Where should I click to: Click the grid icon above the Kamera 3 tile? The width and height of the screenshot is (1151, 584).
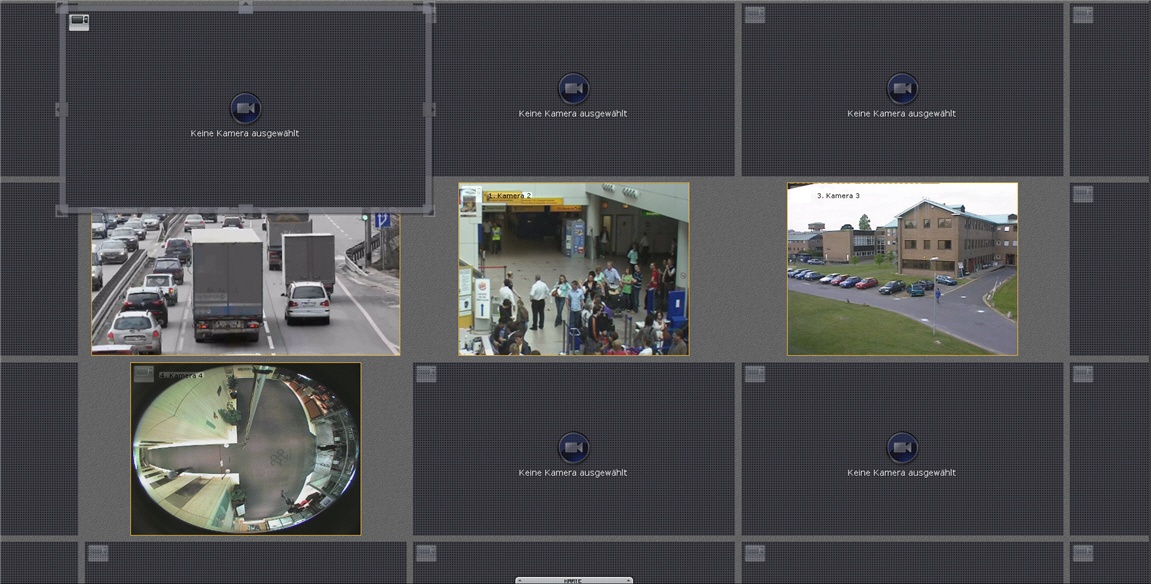[x=755, y=14]
